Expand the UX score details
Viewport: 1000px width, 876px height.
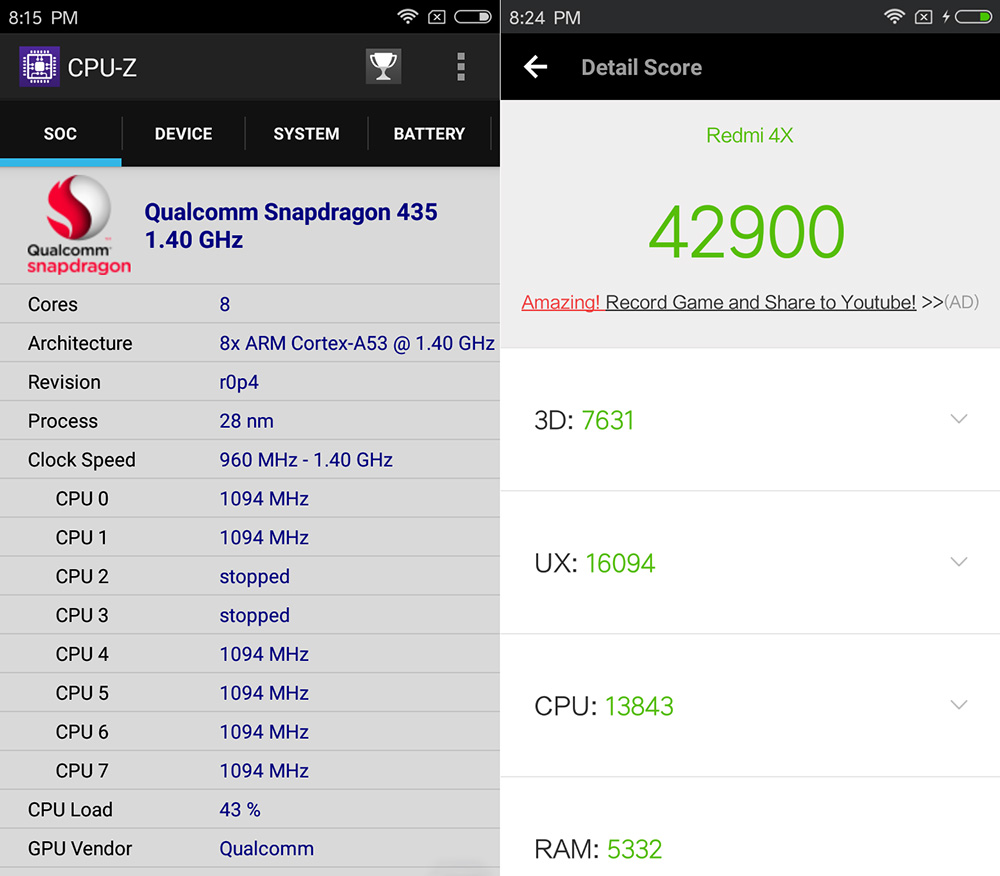point(959,562)
